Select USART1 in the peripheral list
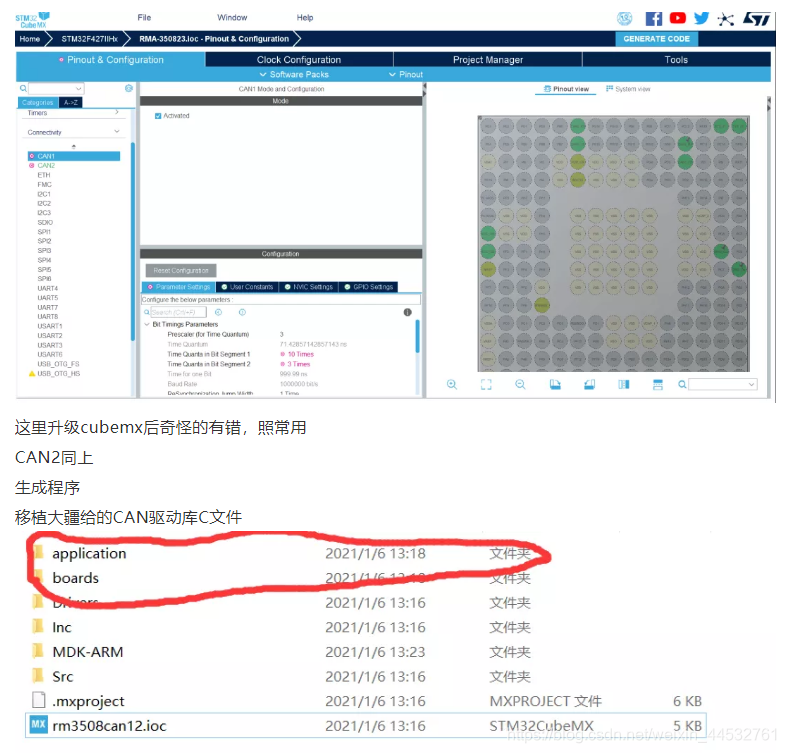 (50, 326)
